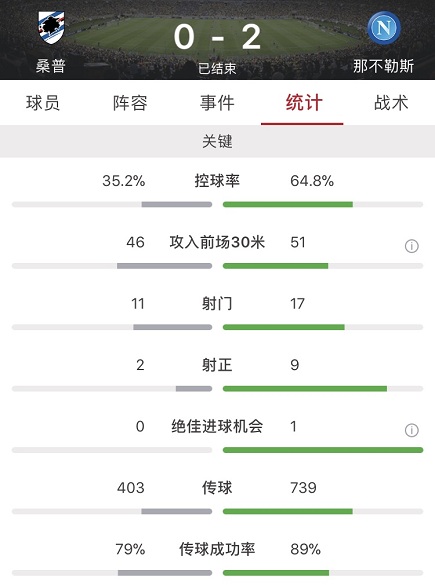Tap the 那不勒斯 team name
435x585 pixels.
[384, 66]
